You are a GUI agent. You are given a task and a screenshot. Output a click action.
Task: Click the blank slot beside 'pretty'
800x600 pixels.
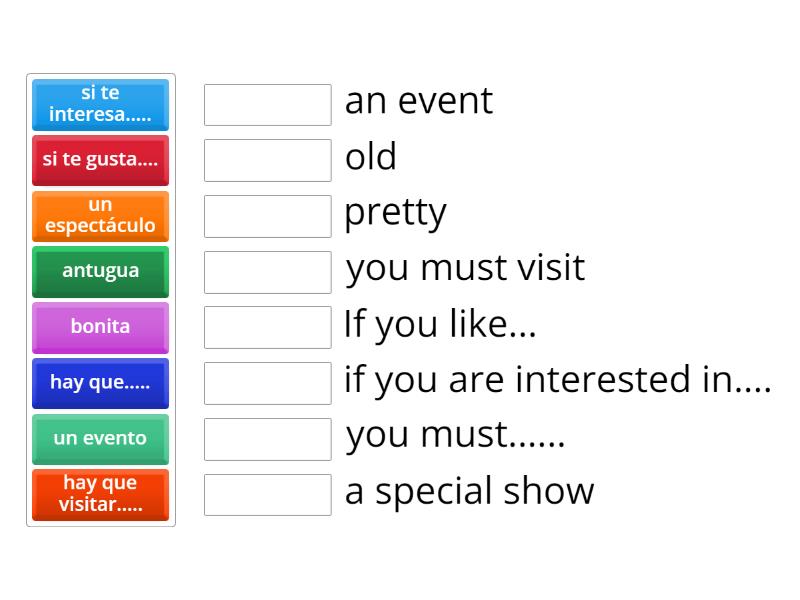point(267,216)
